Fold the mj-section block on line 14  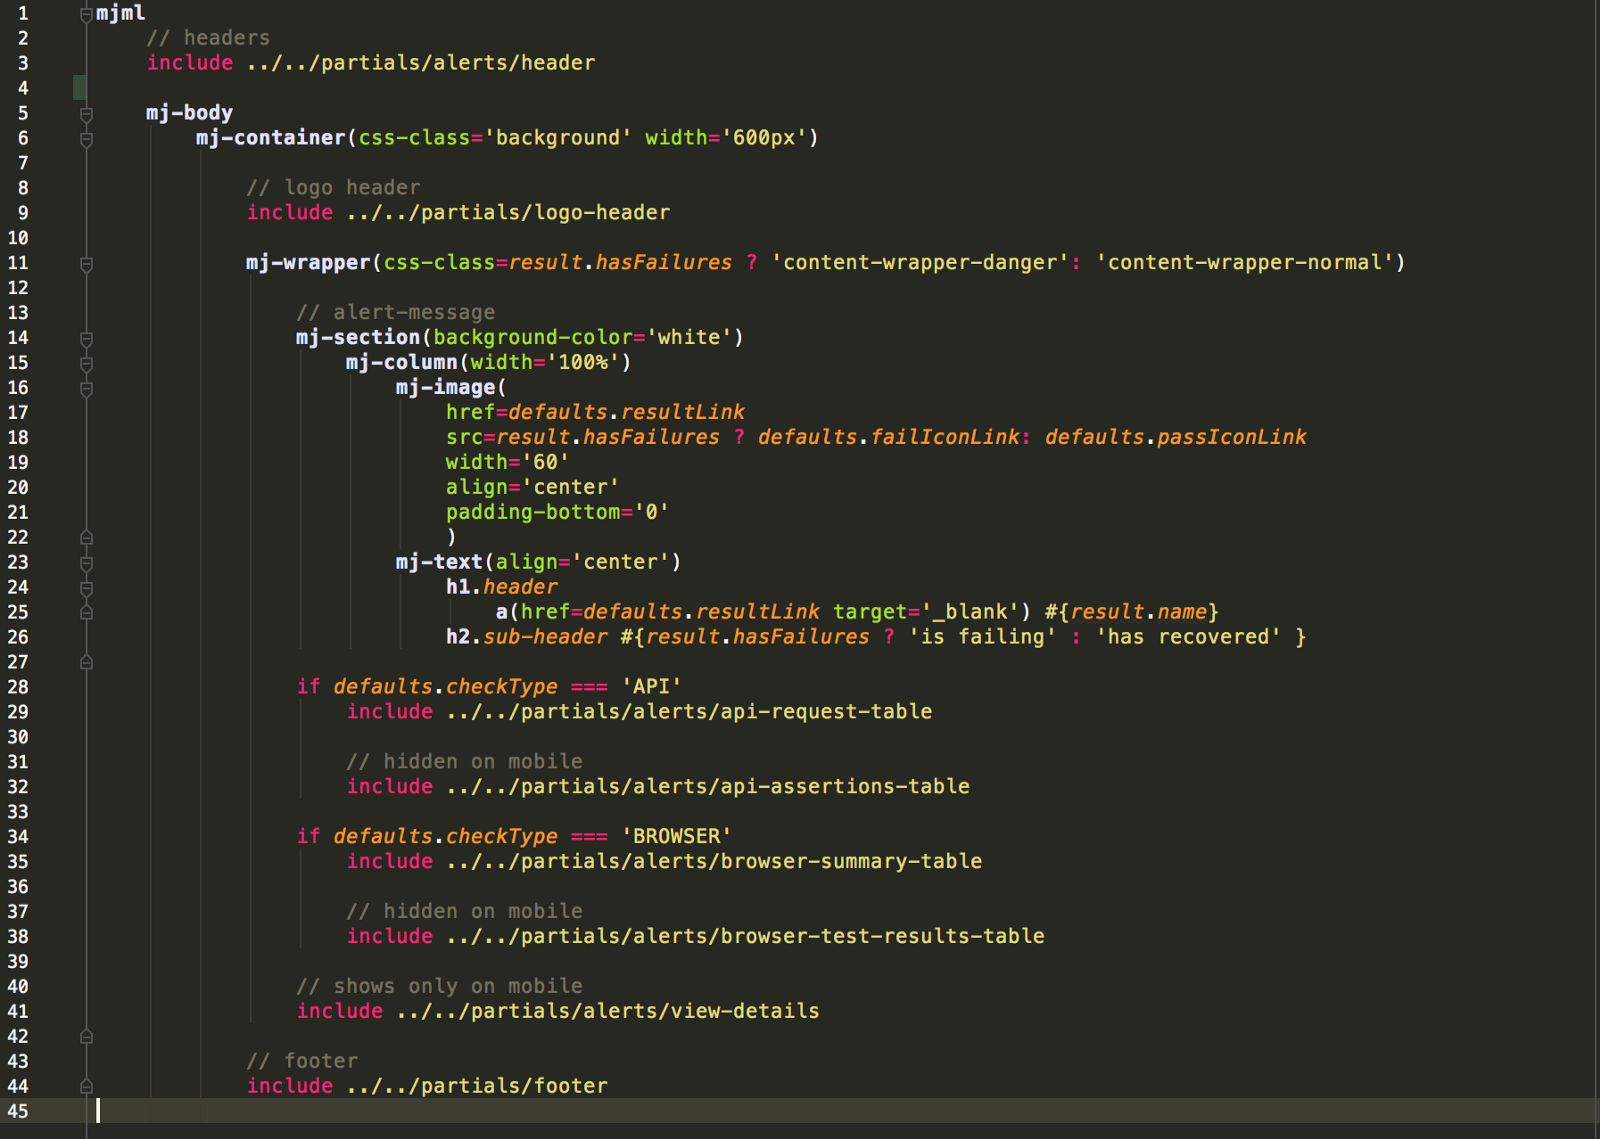coord(87,339)
